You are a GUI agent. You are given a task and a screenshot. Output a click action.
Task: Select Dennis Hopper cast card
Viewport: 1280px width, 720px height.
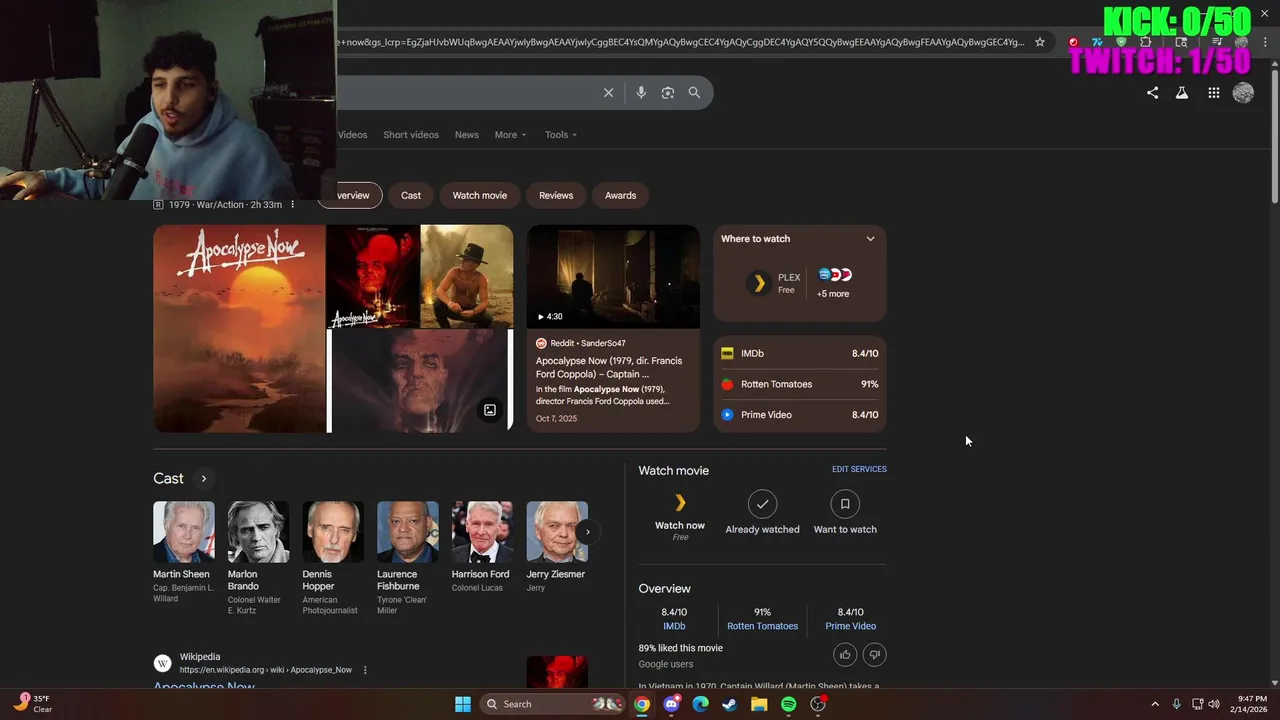333,558
